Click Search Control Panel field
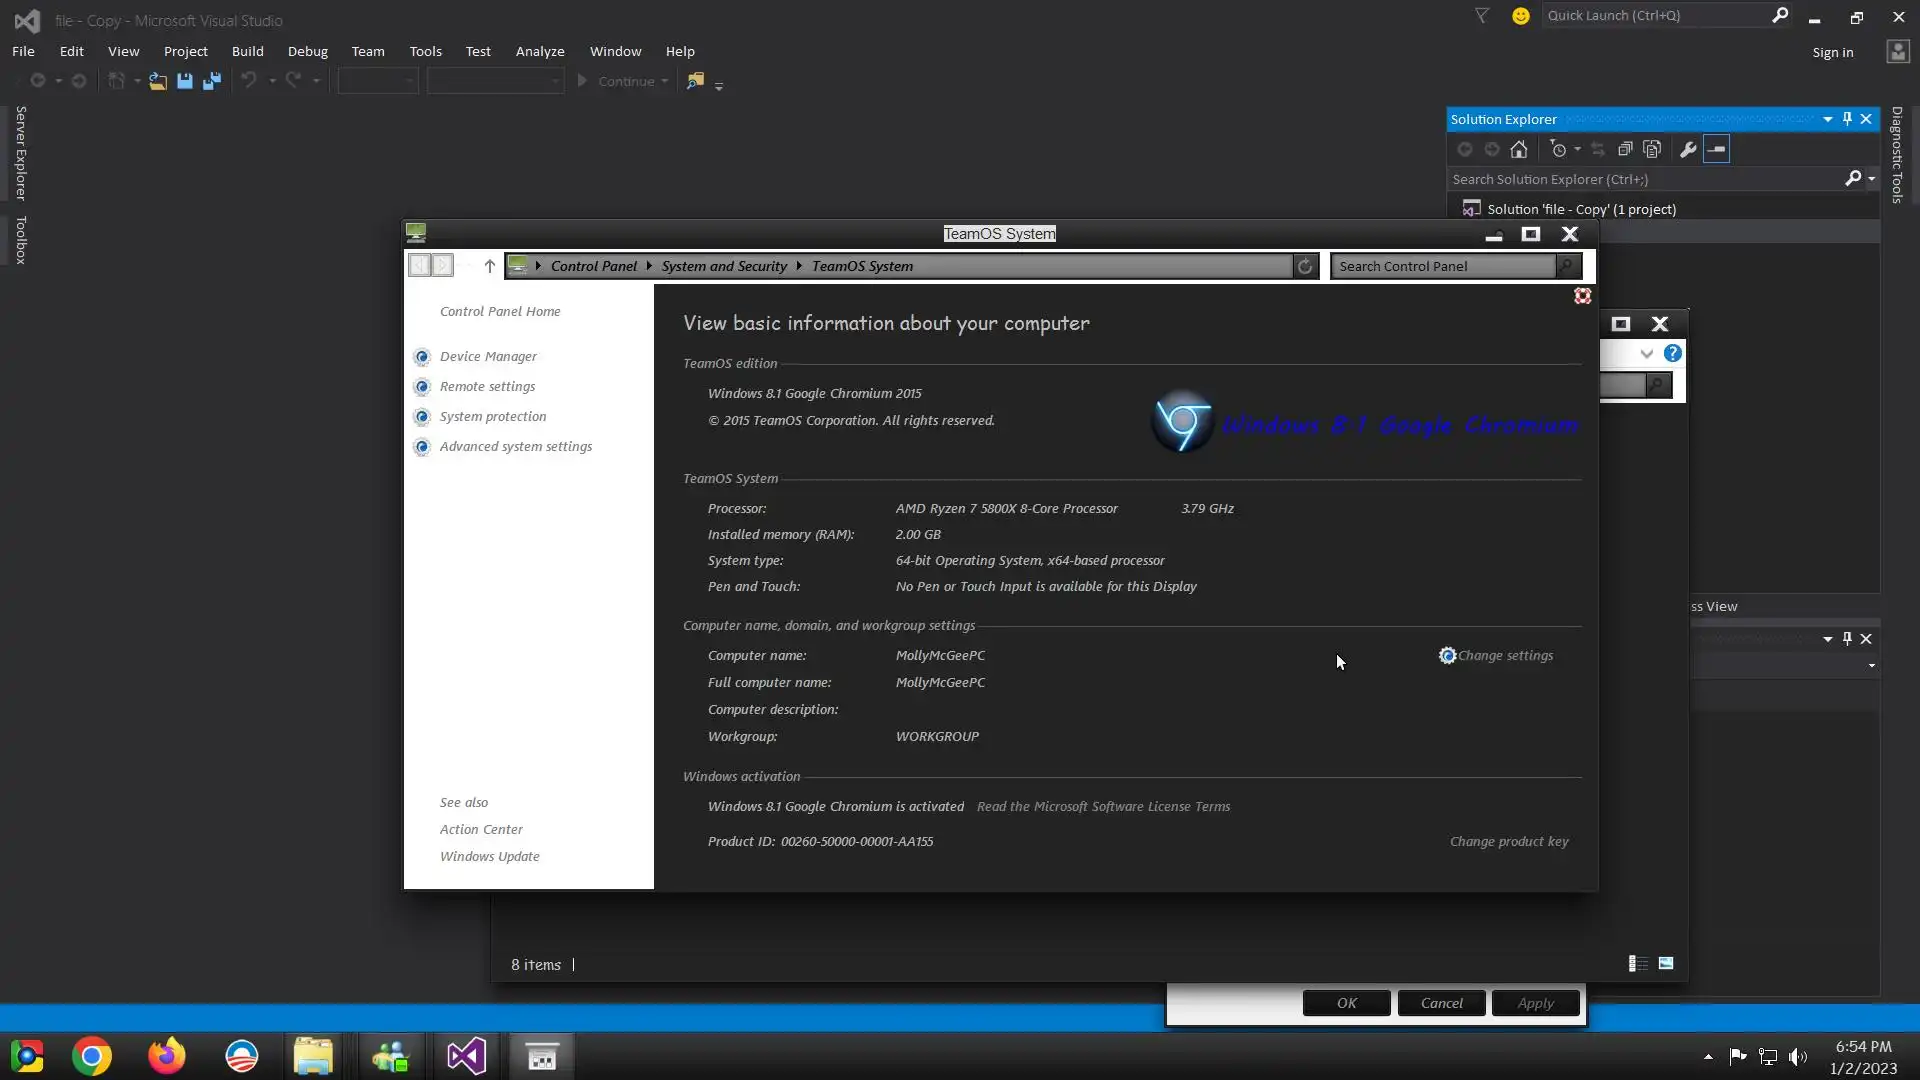 tap(1443, 266)
